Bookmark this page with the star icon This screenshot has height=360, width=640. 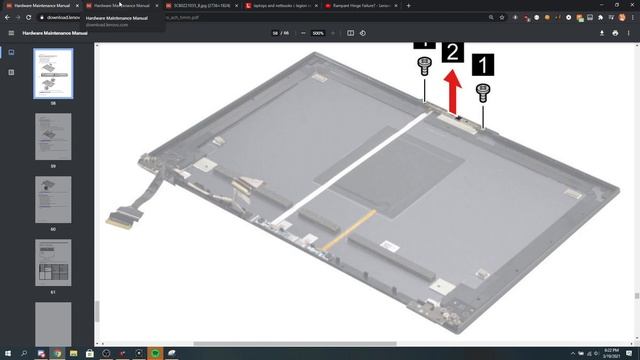pyautogui.click(x=502, y=18)
